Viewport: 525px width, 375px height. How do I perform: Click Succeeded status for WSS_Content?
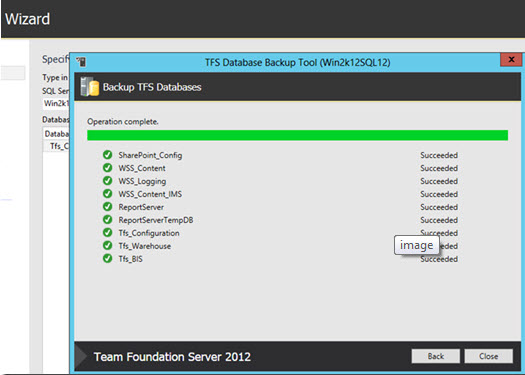439,168
